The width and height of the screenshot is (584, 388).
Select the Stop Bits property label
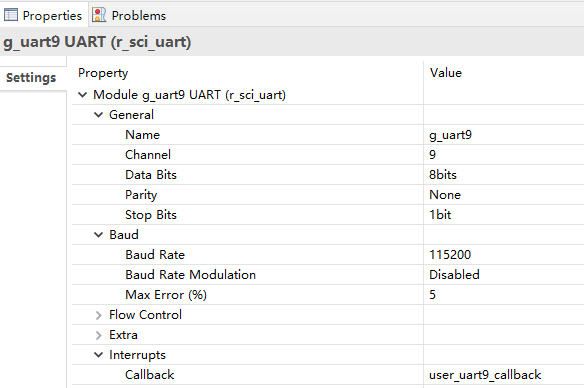click(x=151, y=215)
